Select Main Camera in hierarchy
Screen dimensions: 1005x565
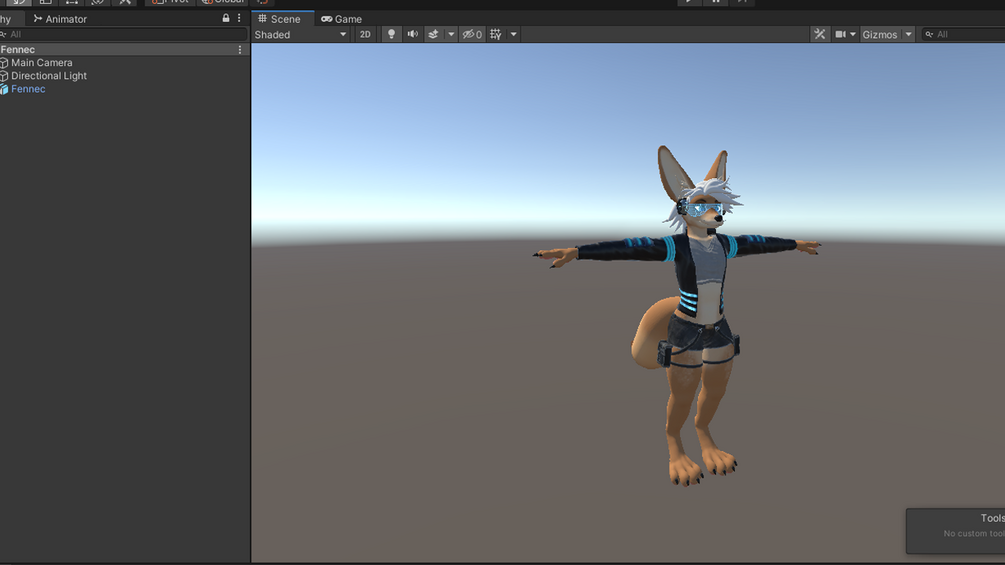pyautogui.click(x=42, y=63)
